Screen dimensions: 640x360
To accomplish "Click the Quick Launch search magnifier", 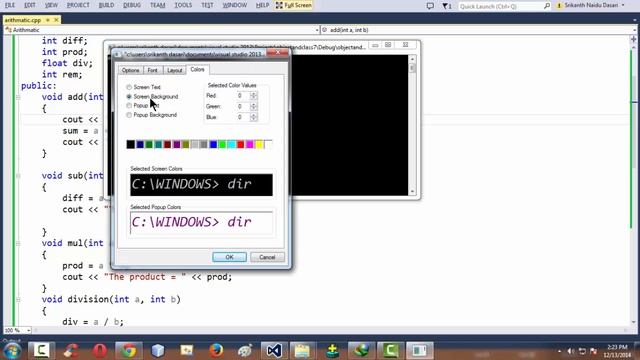I will click(x=547, y=6).
